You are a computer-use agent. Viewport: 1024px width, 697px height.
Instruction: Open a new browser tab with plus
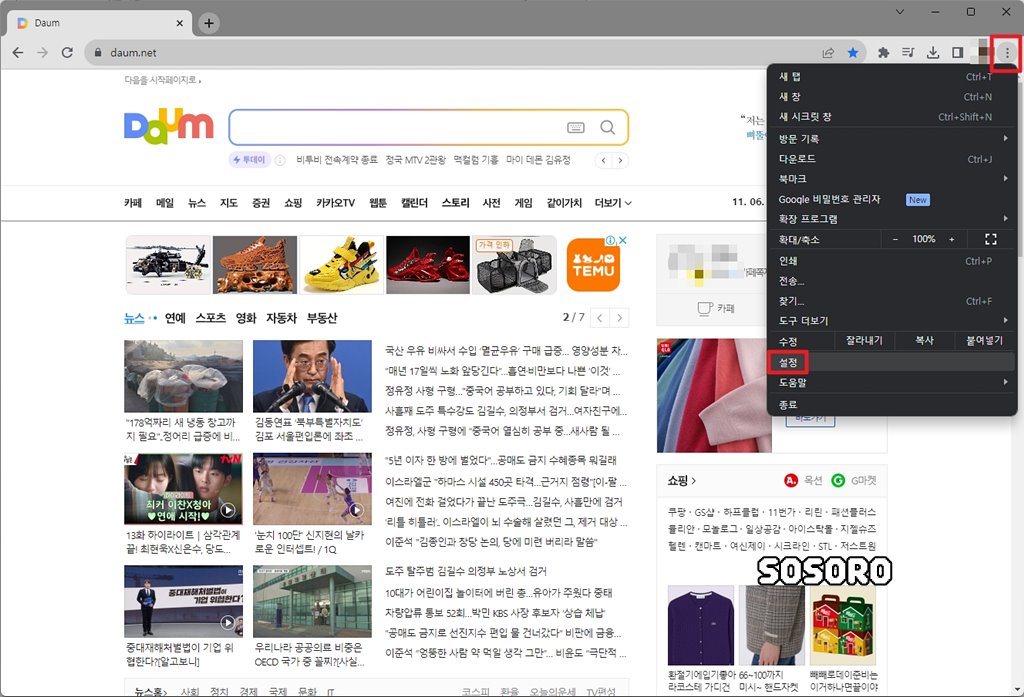click(209, 24)
